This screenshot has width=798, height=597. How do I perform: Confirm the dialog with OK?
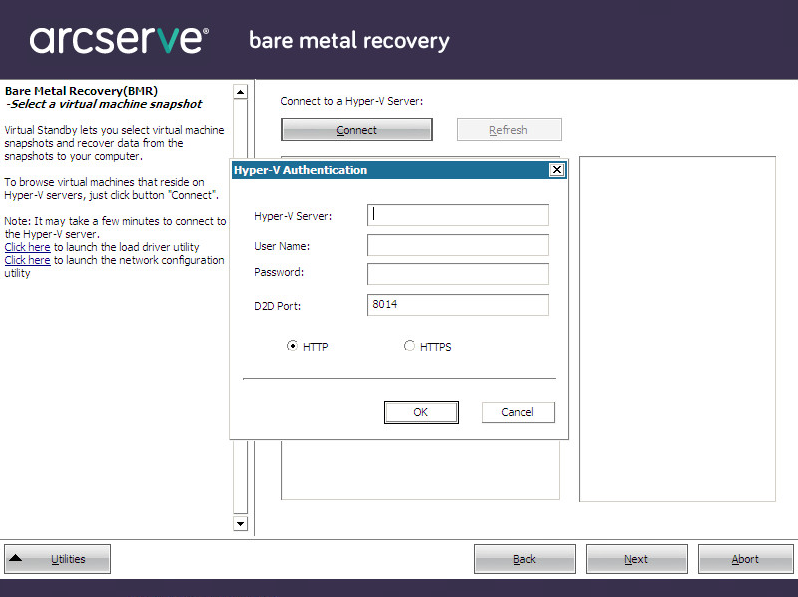(x=421, y=412)
